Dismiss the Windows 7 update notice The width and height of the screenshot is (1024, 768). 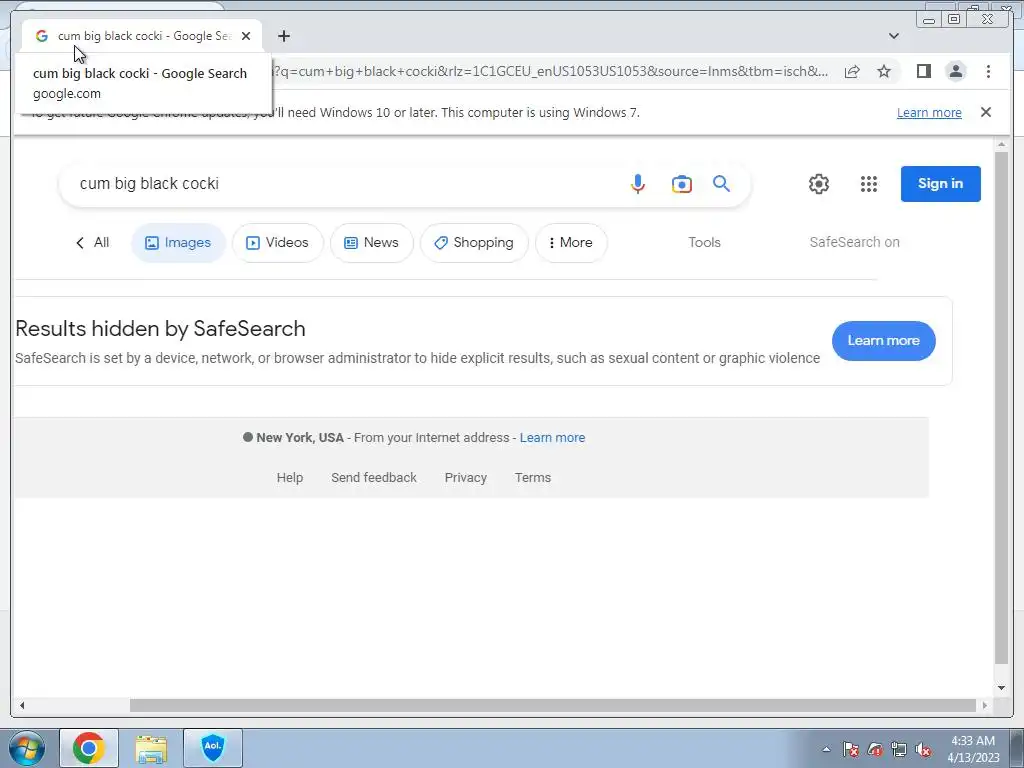(x=985, y=112)
